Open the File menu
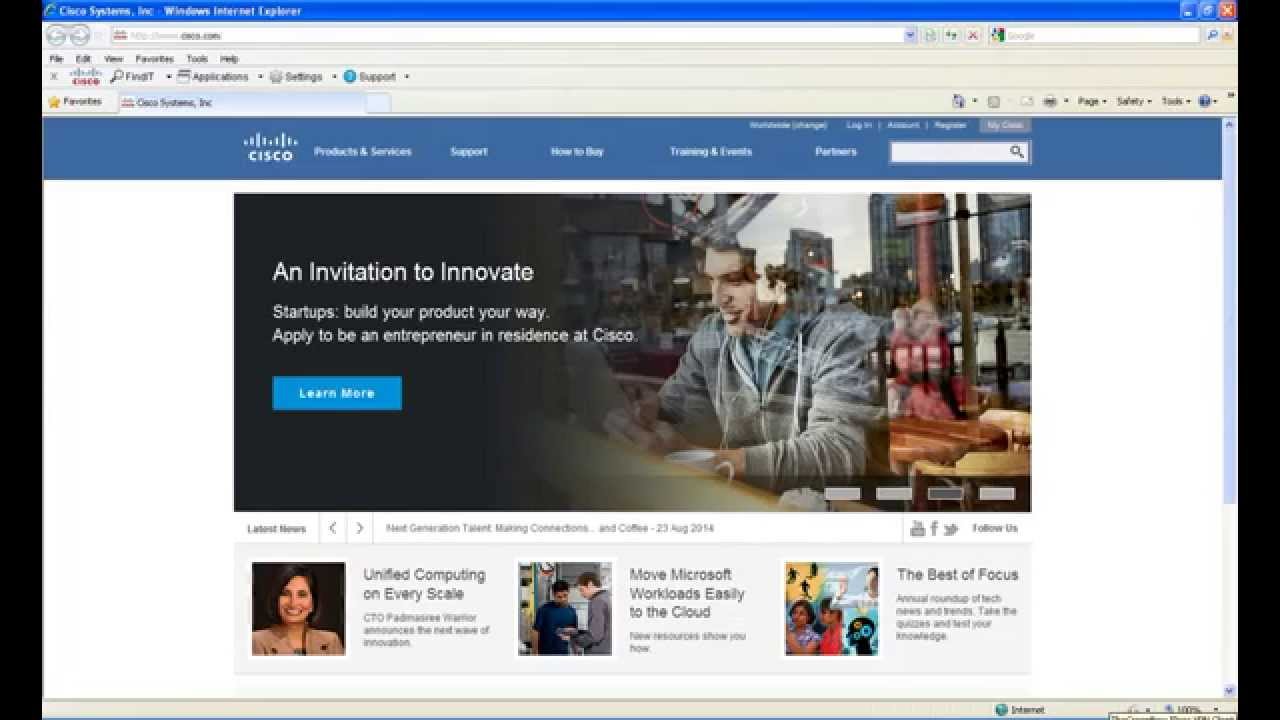The image size is (1280, 720). coord(56,59)
